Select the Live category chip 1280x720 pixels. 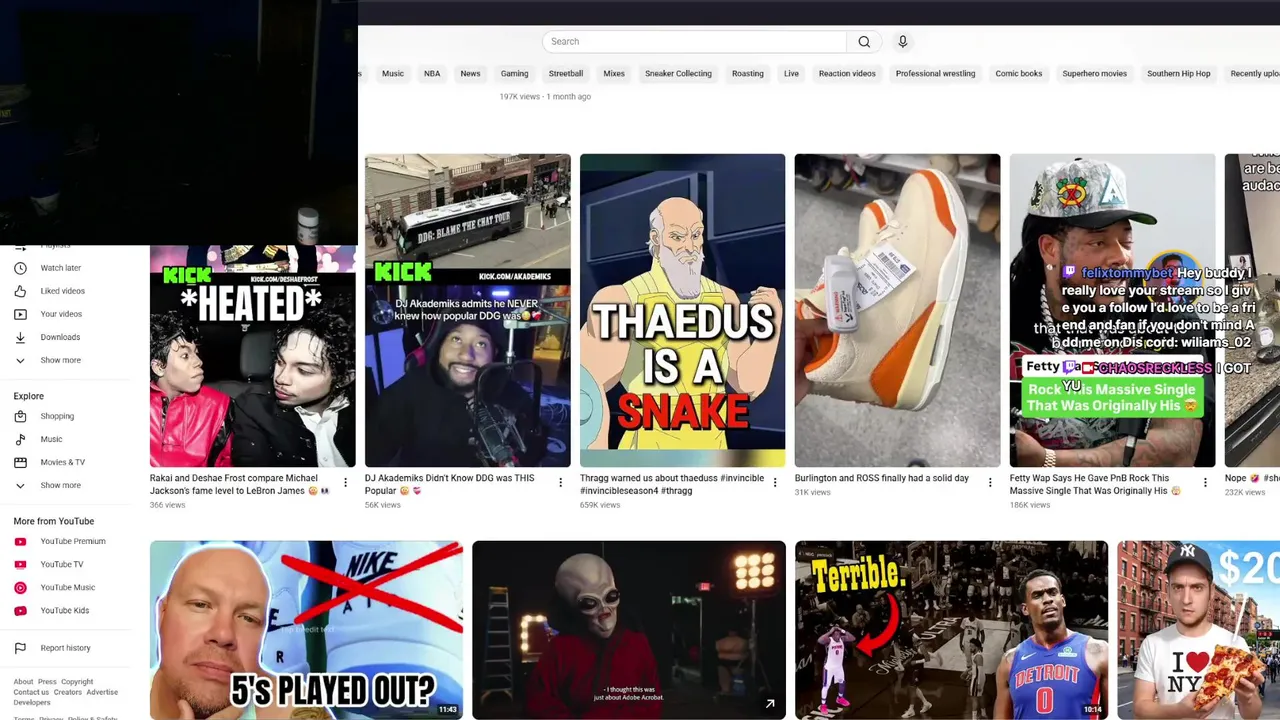[x=791, y=74]
